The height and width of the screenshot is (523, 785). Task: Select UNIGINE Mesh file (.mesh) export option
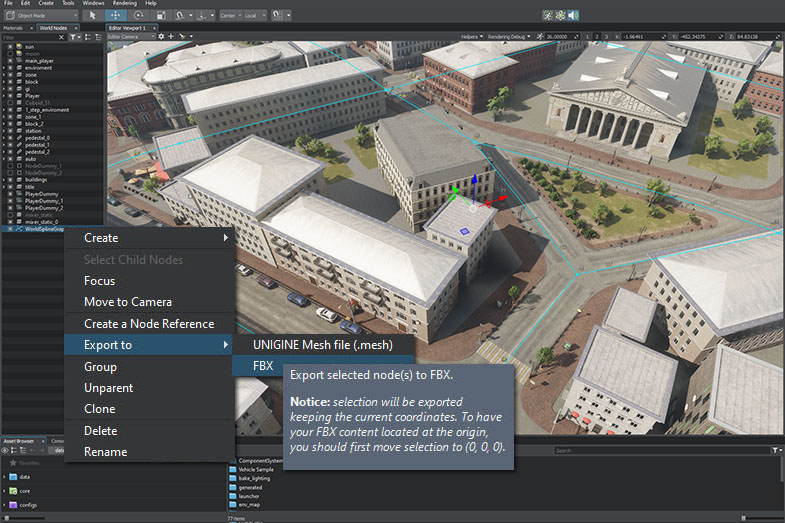322,345
